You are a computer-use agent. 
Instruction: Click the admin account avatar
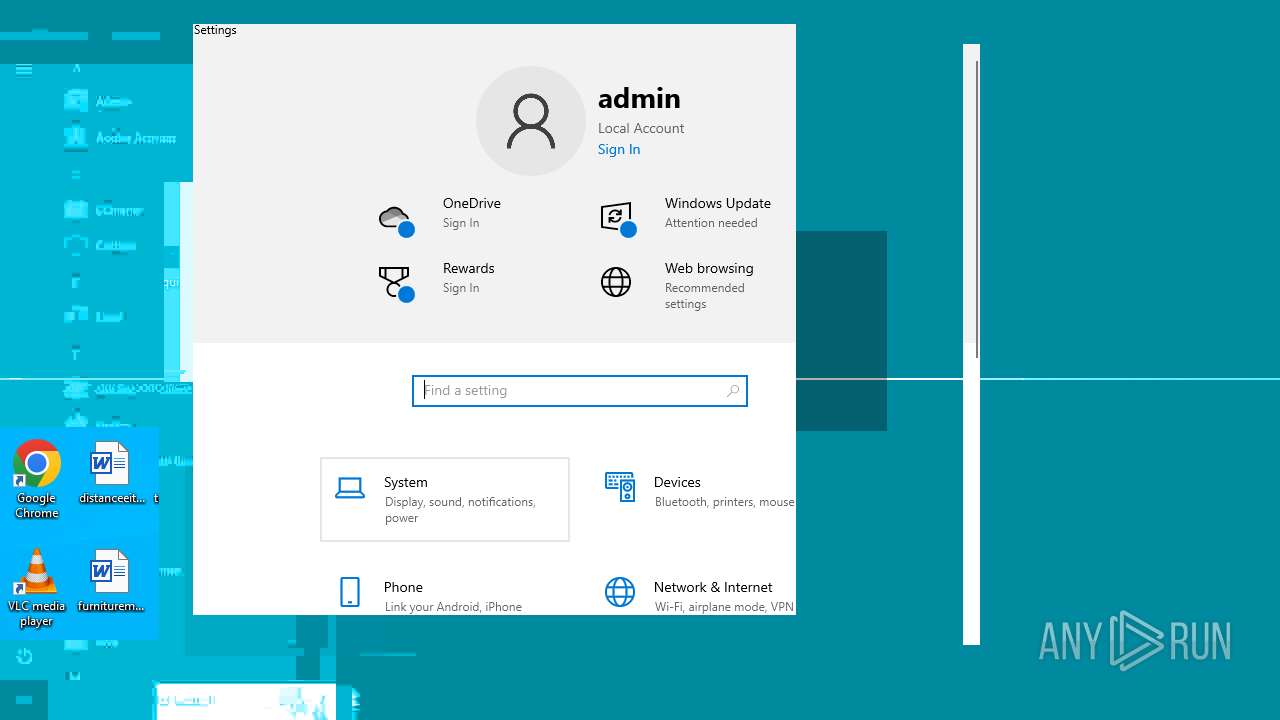[x=531, y=121]
